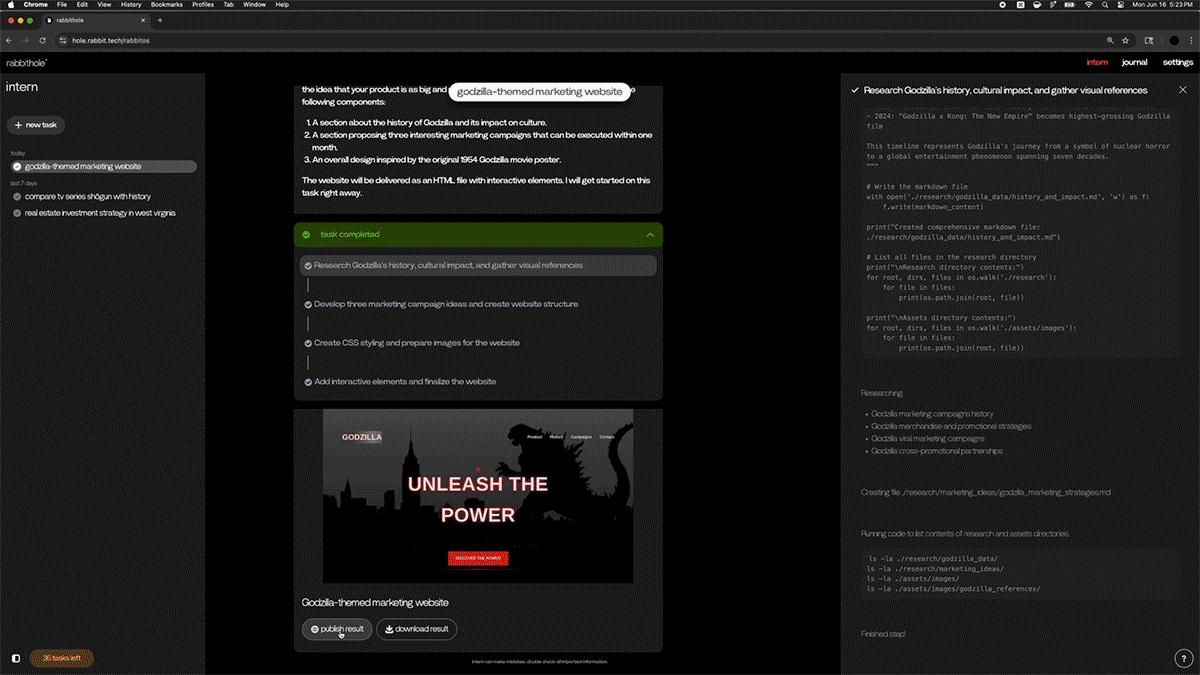Click check icon of Add interactive elements step
Viewport: 1200px width, 675px height.
click(x=308, y=382)
